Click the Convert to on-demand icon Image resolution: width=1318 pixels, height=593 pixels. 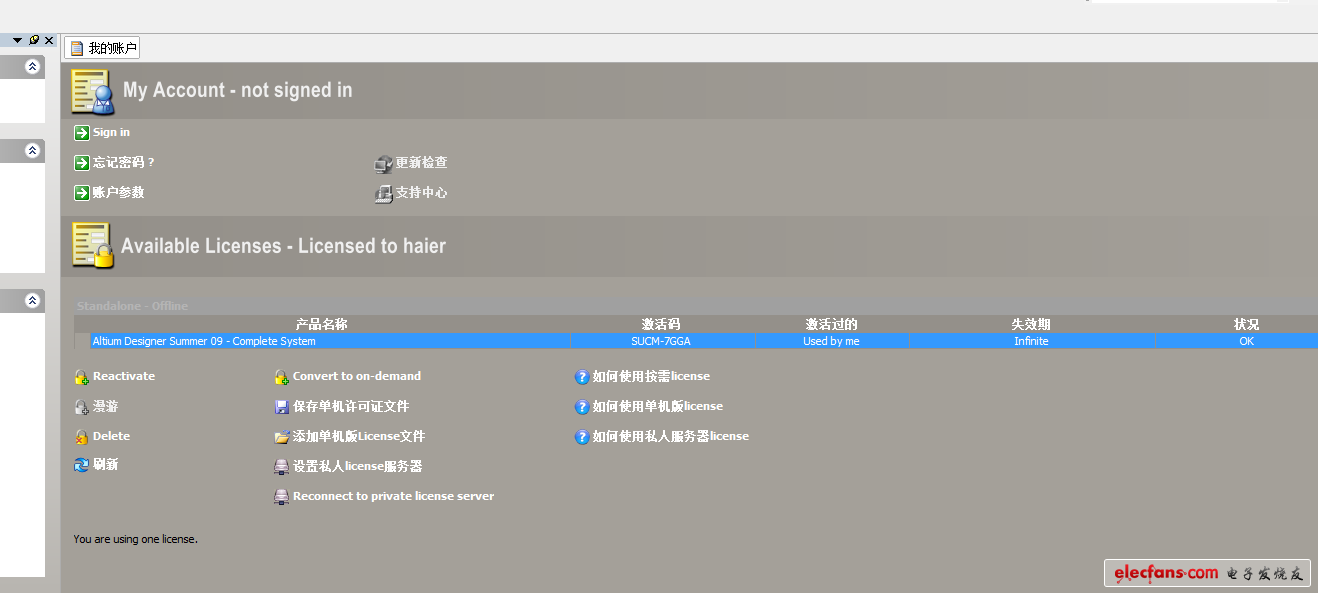coord(282,377)
